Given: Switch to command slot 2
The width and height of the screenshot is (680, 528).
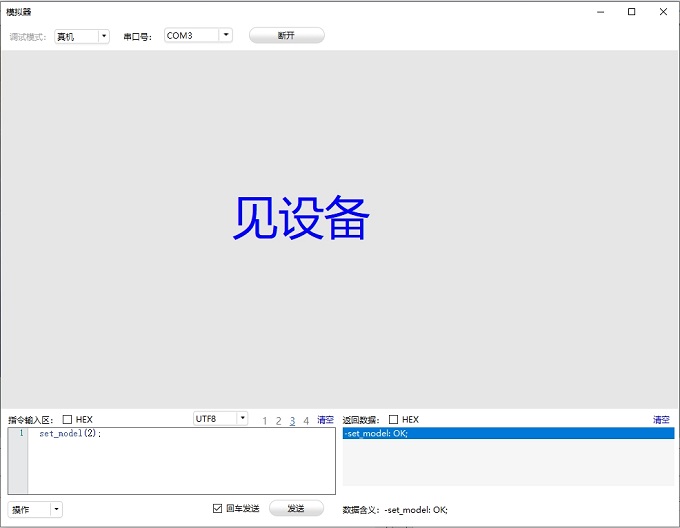Looking at the screenshot, I should point(278,420).
